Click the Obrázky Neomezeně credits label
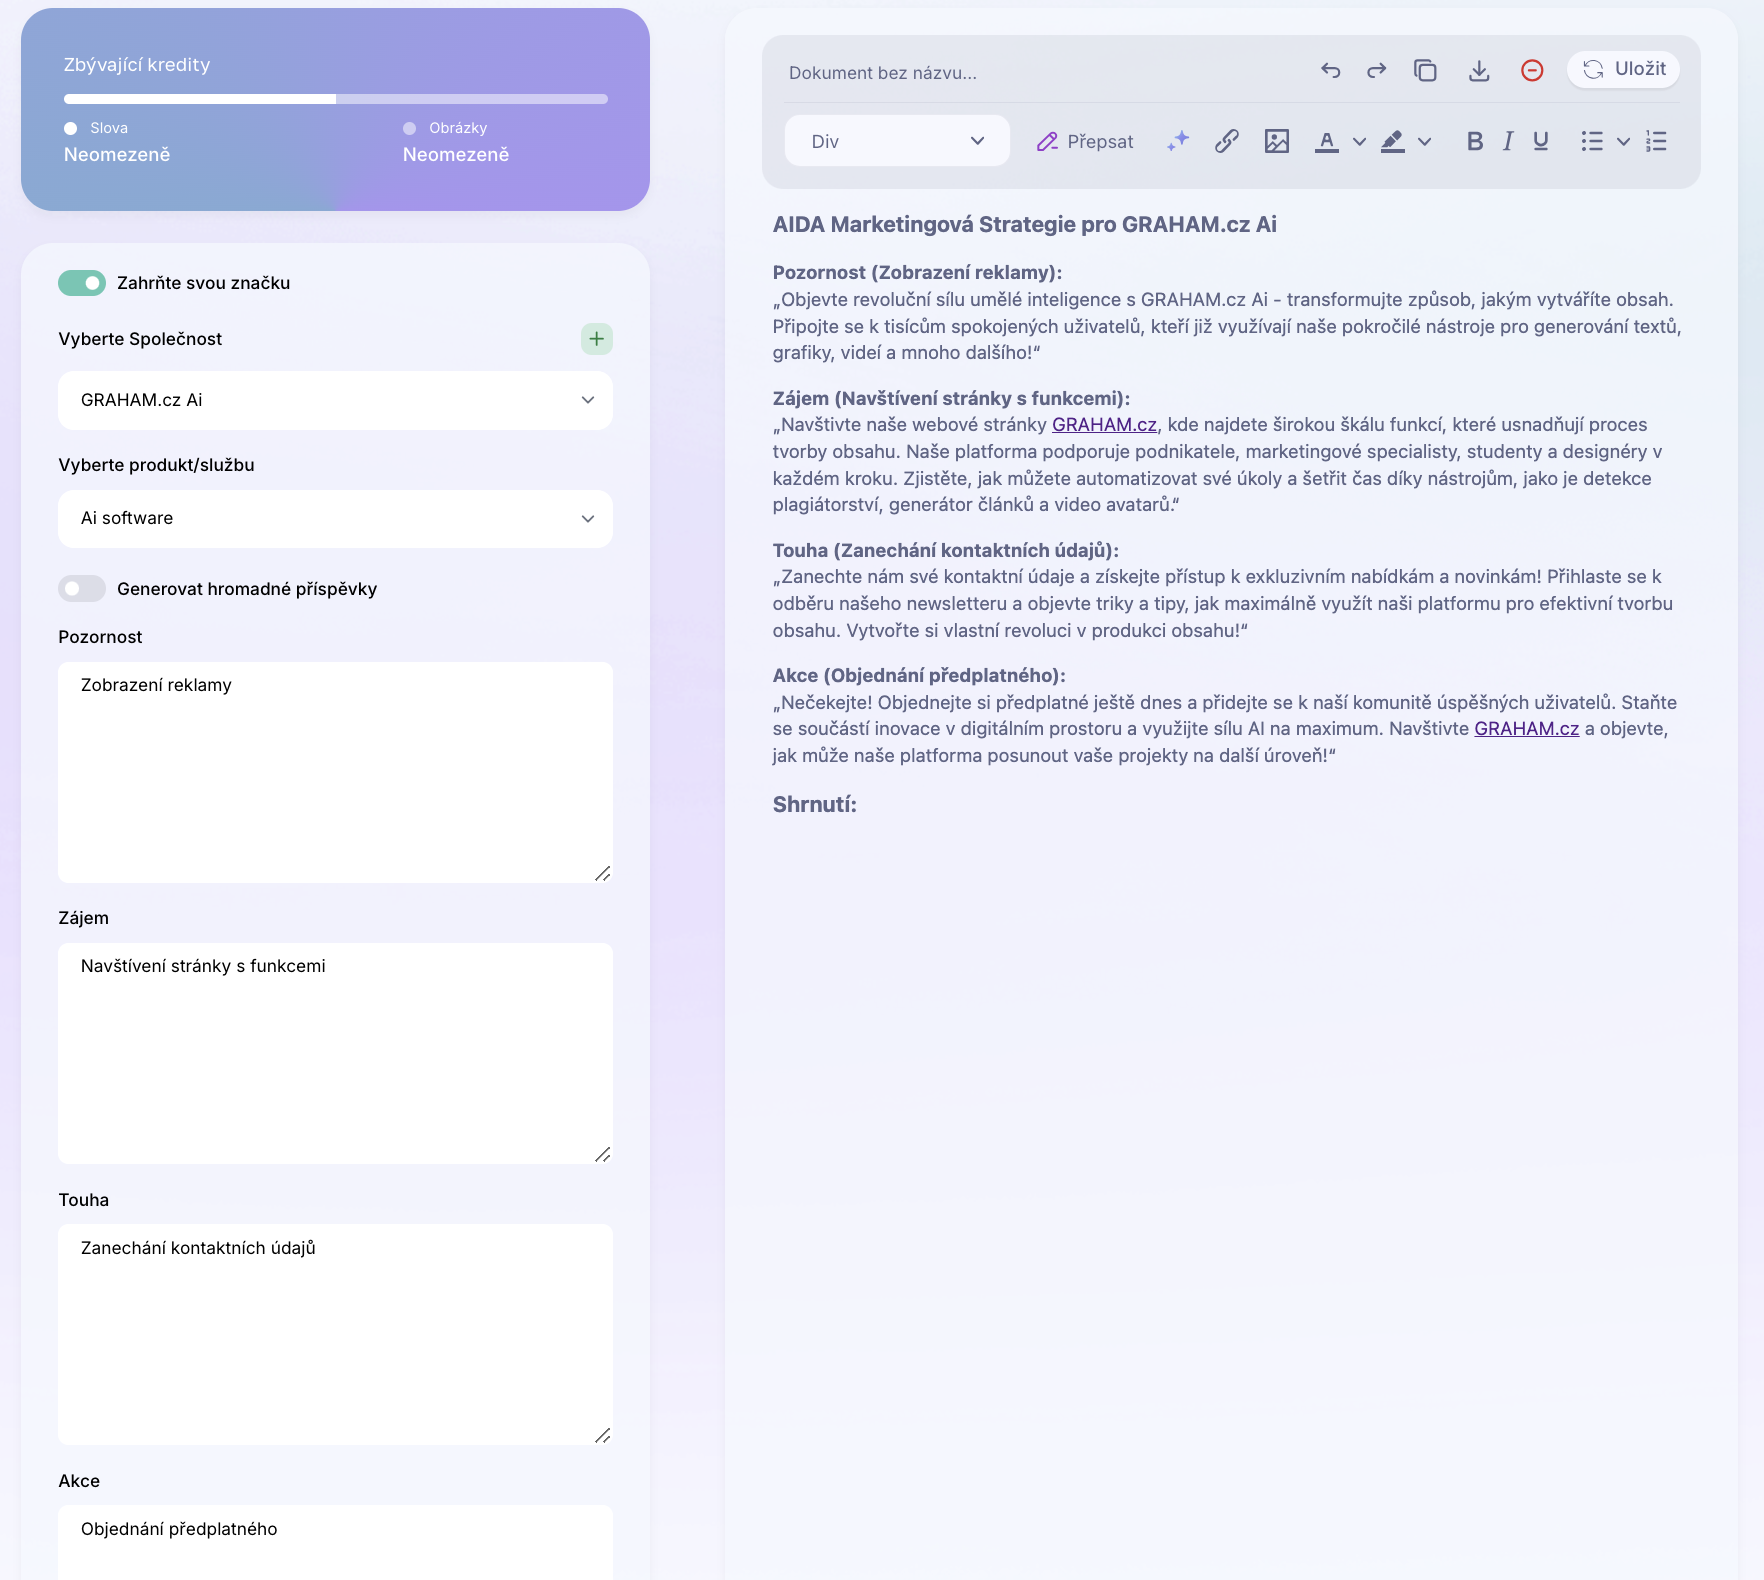 coord(456,142)
